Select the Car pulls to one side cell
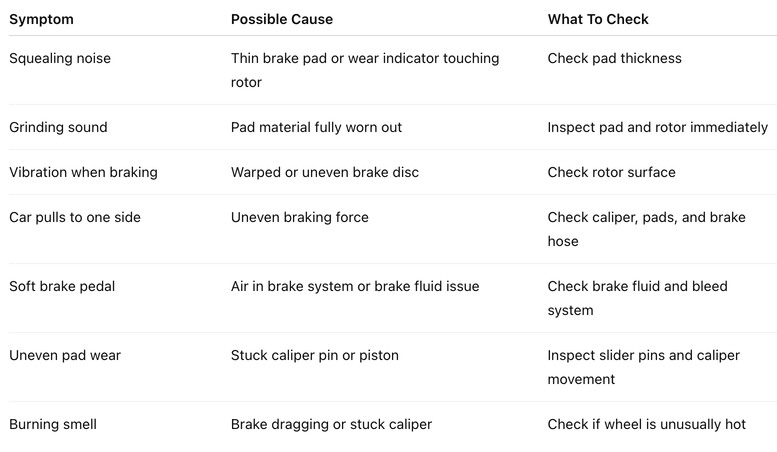Image resolution: width=777 pixels, height=452 pixels. [75, 218]
